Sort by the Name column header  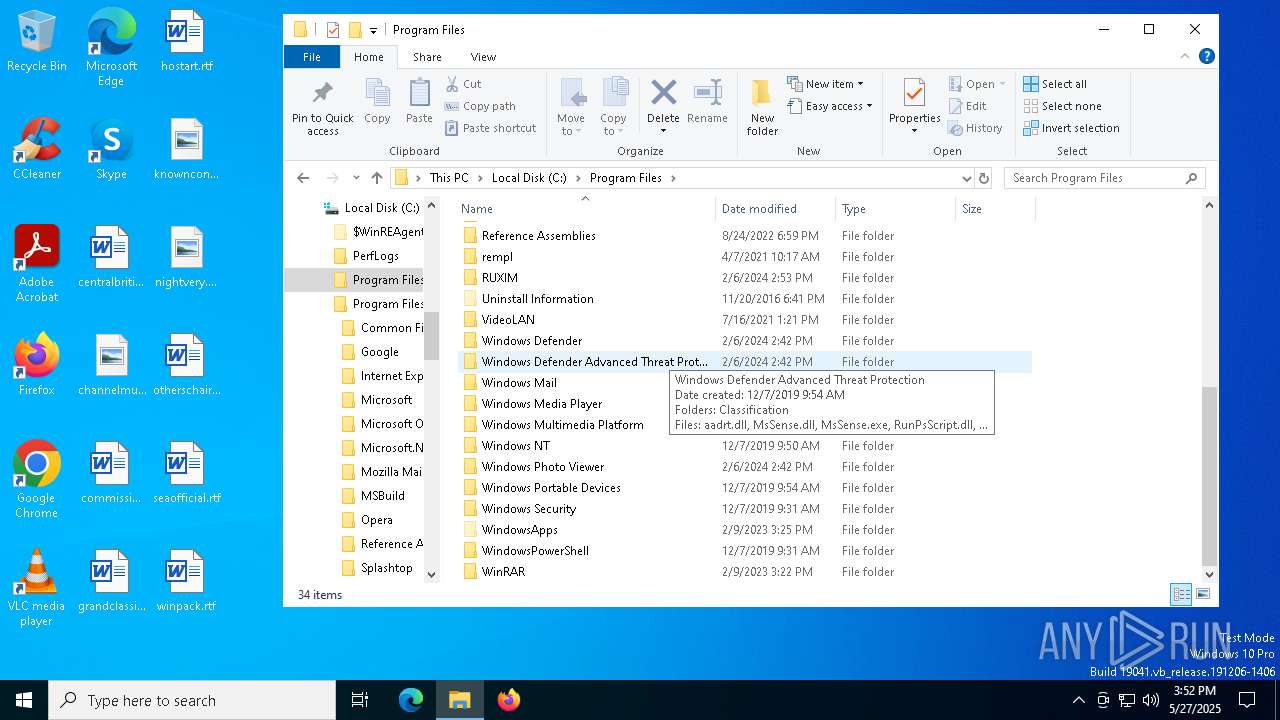coord(586,209)
